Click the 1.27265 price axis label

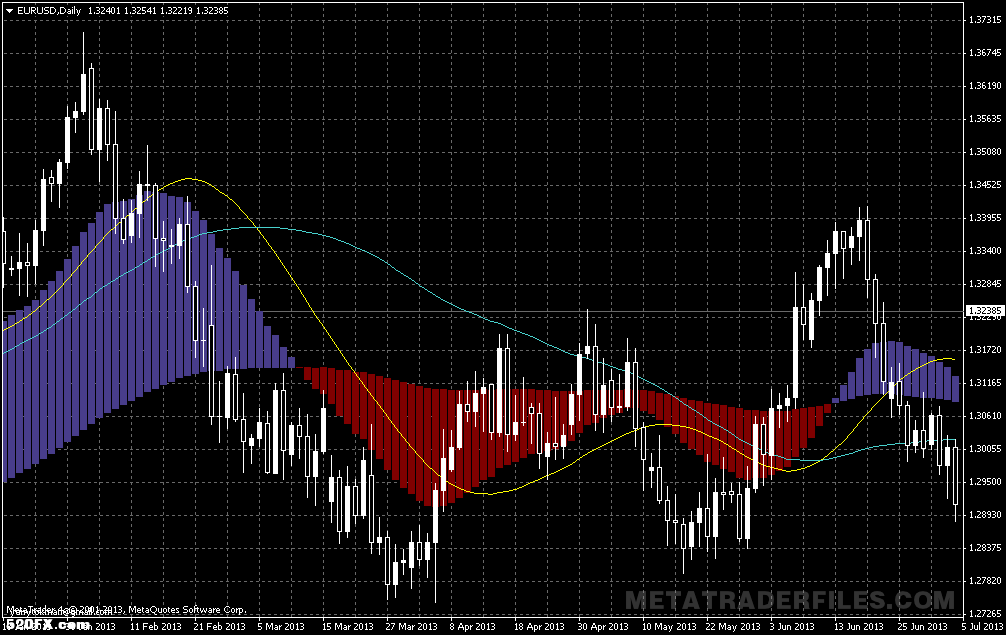[984, 614]
